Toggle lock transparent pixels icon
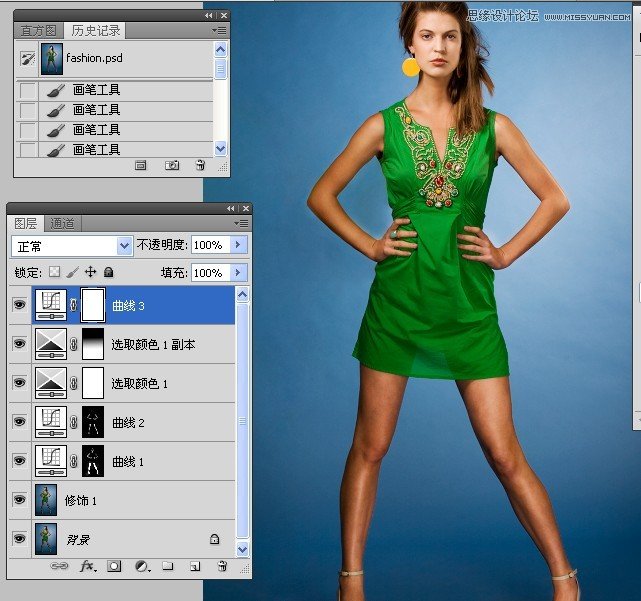This screenshot has height=601, width=641. 54,272
